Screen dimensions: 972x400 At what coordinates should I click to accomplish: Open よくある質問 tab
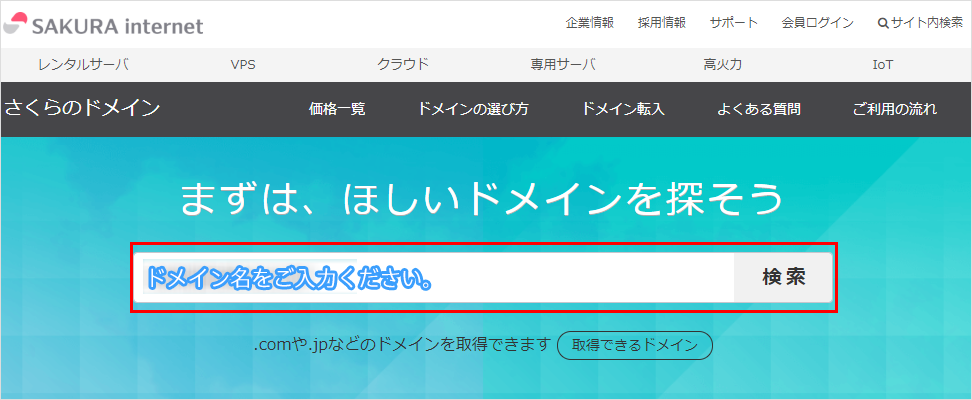[x=758, y=109]
